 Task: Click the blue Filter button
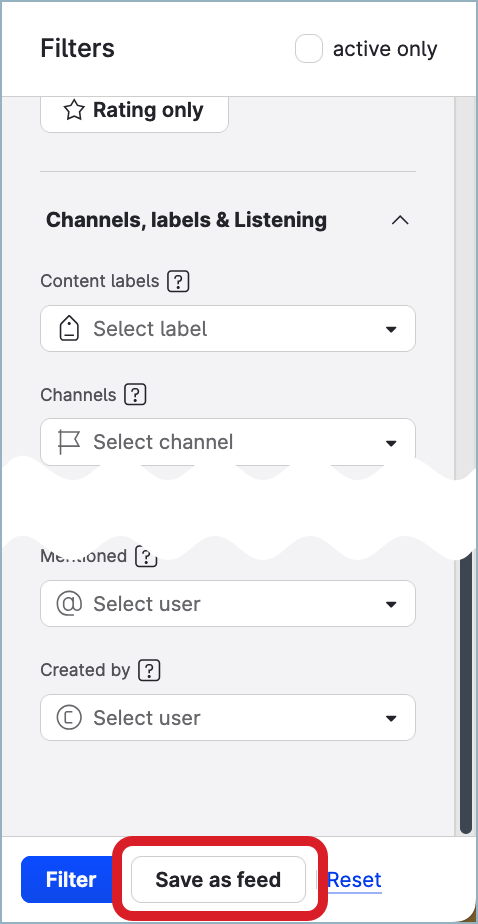71,880
